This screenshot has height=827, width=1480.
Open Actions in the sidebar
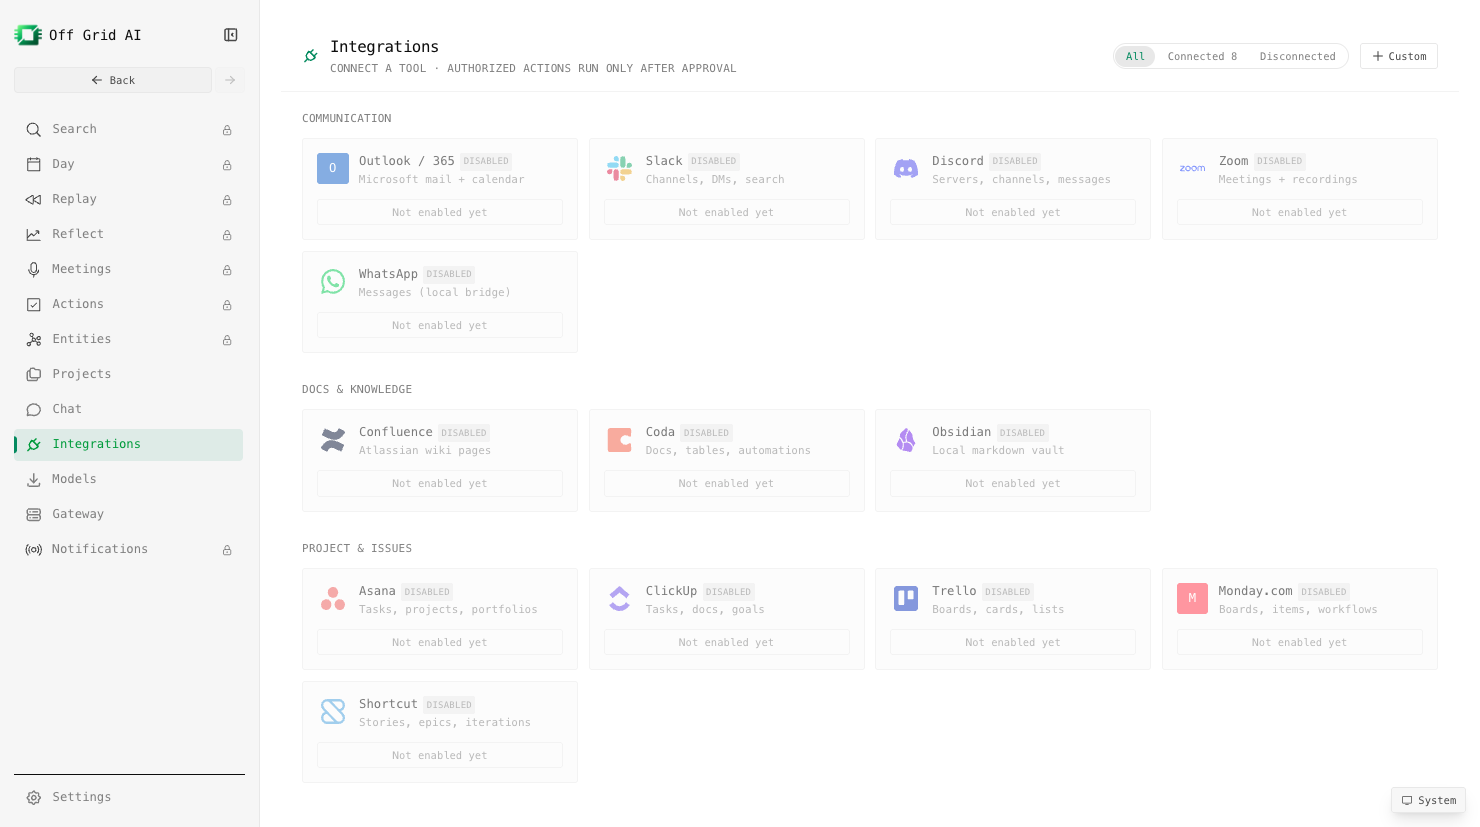coord(129,305)
